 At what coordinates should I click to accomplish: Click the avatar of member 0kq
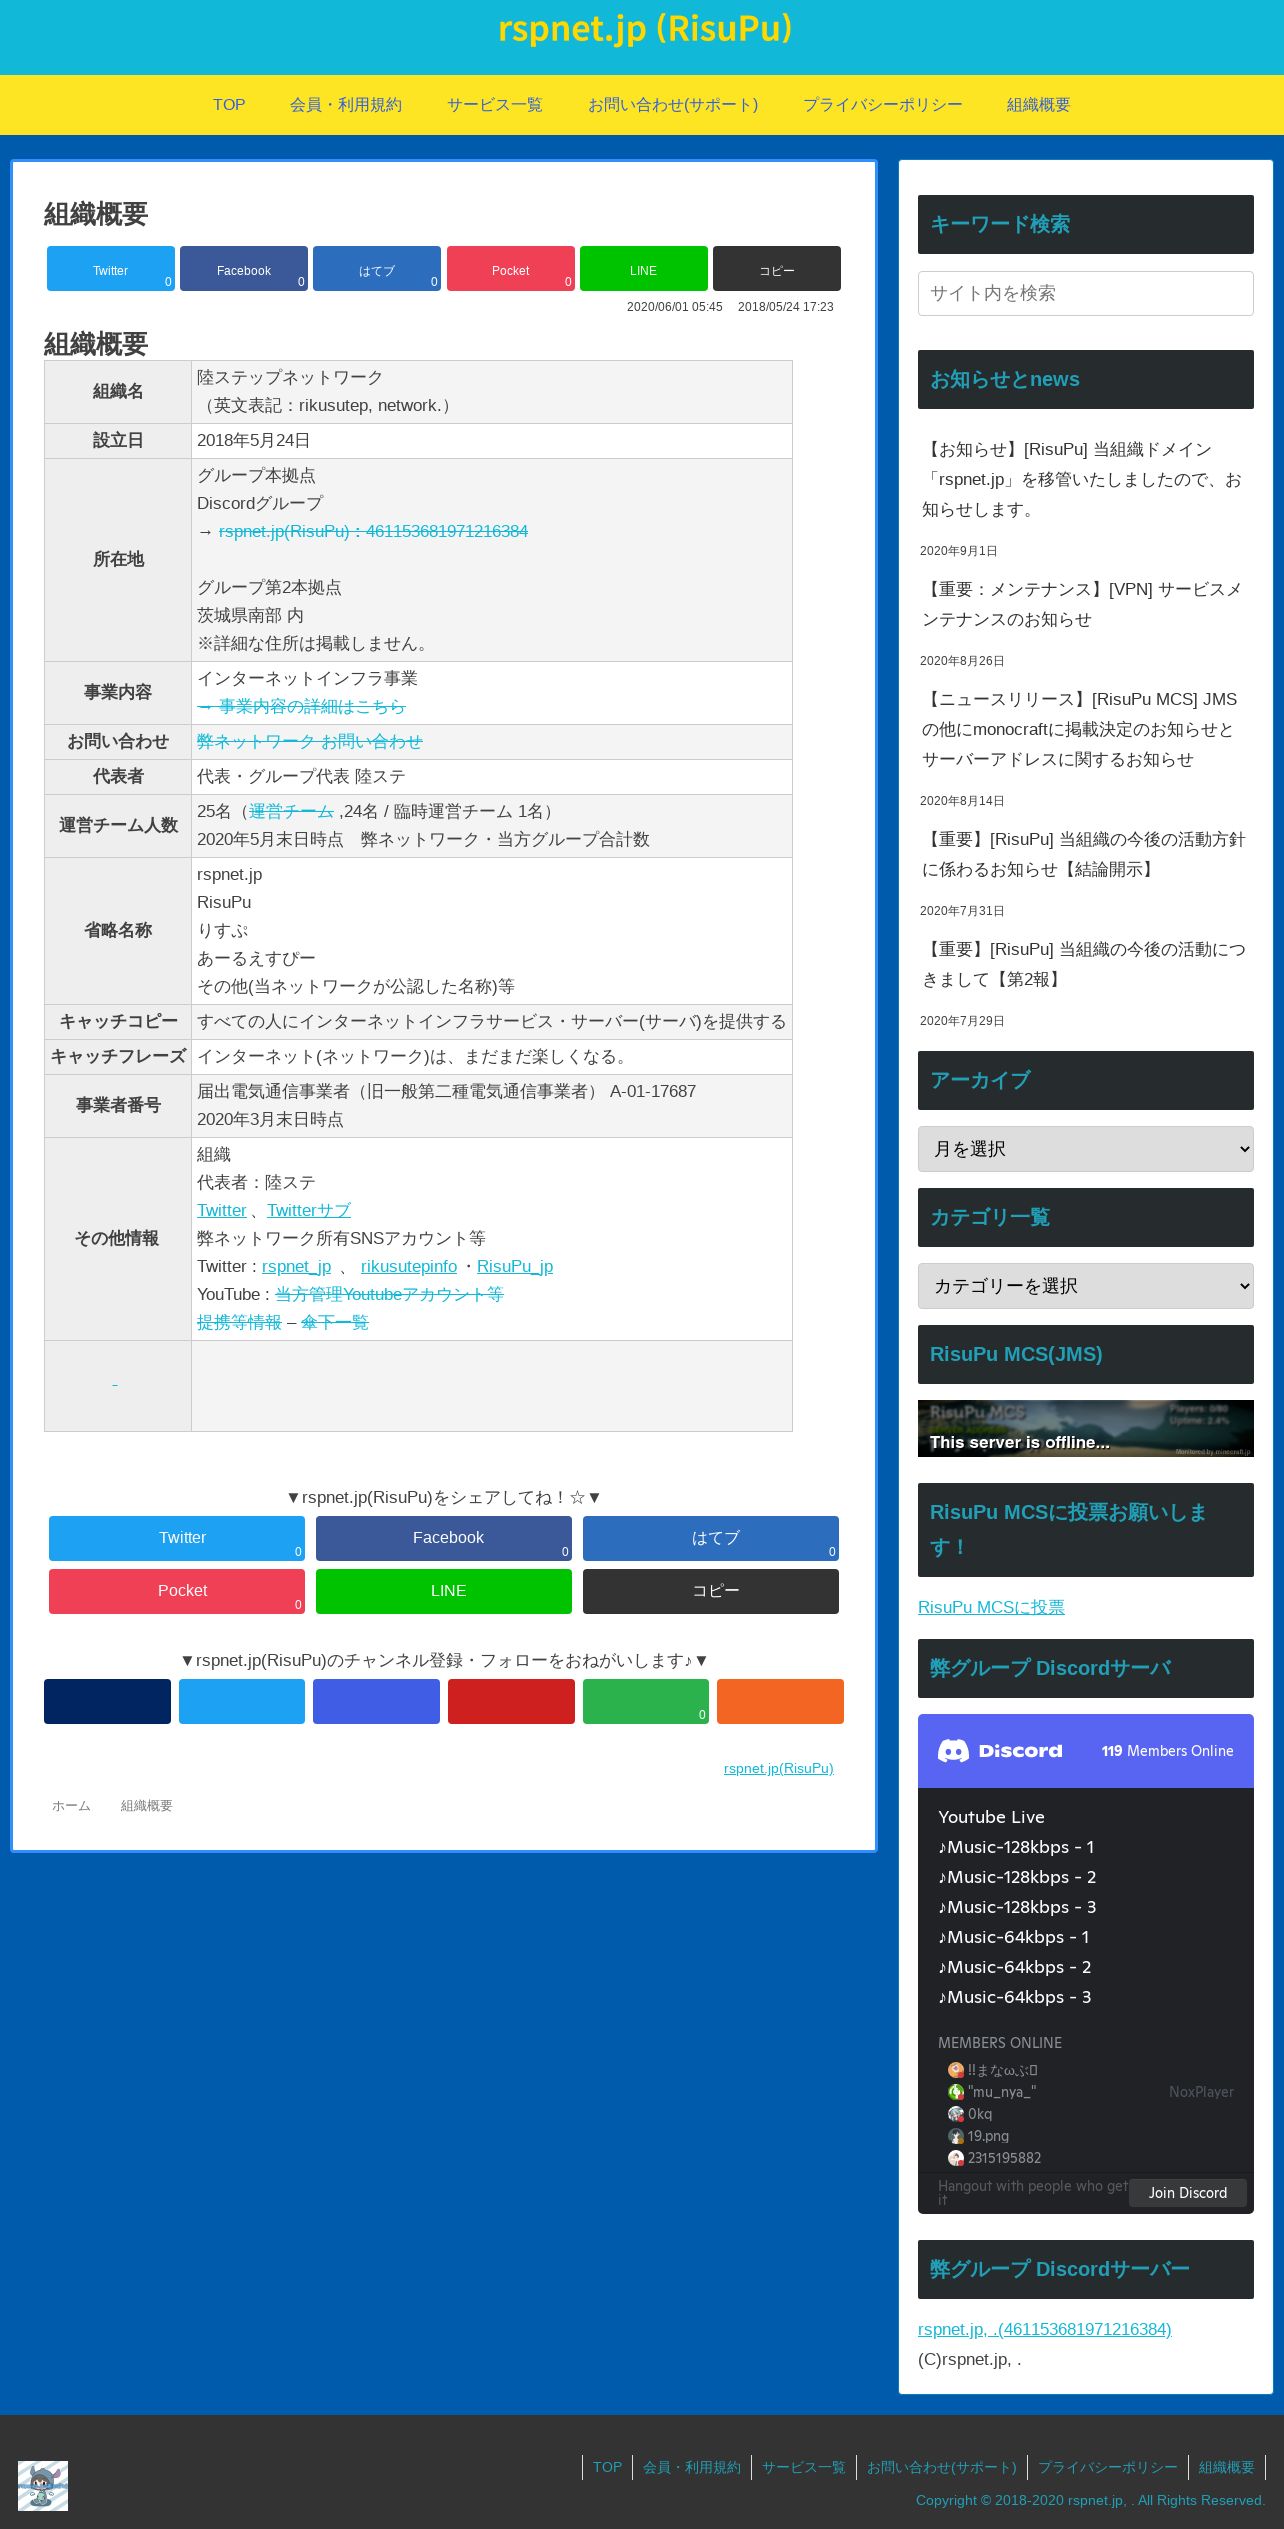[956, 2114]
